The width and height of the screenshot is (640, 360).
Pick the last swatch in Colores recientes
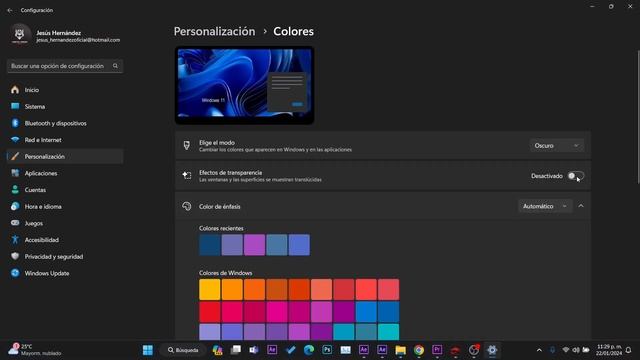click(299, 245)
